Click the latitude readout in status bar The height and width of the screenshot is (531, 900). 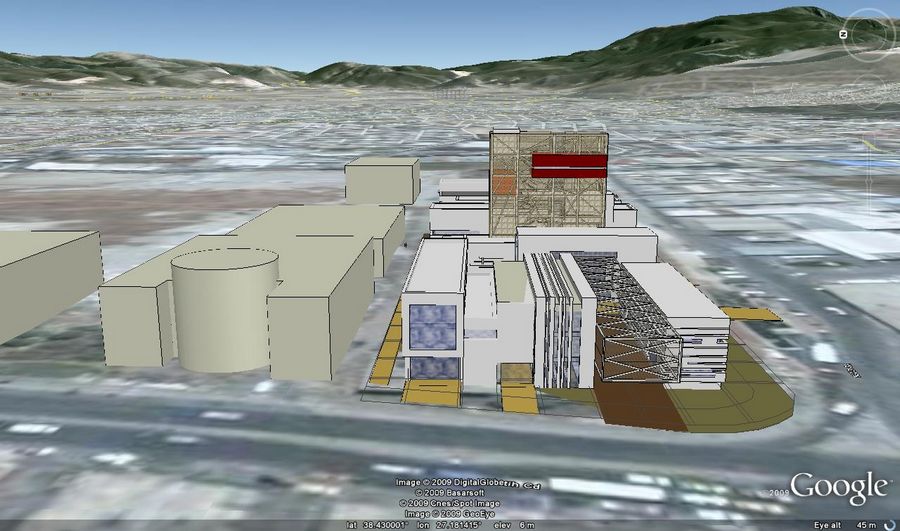(x=377, y=524)
